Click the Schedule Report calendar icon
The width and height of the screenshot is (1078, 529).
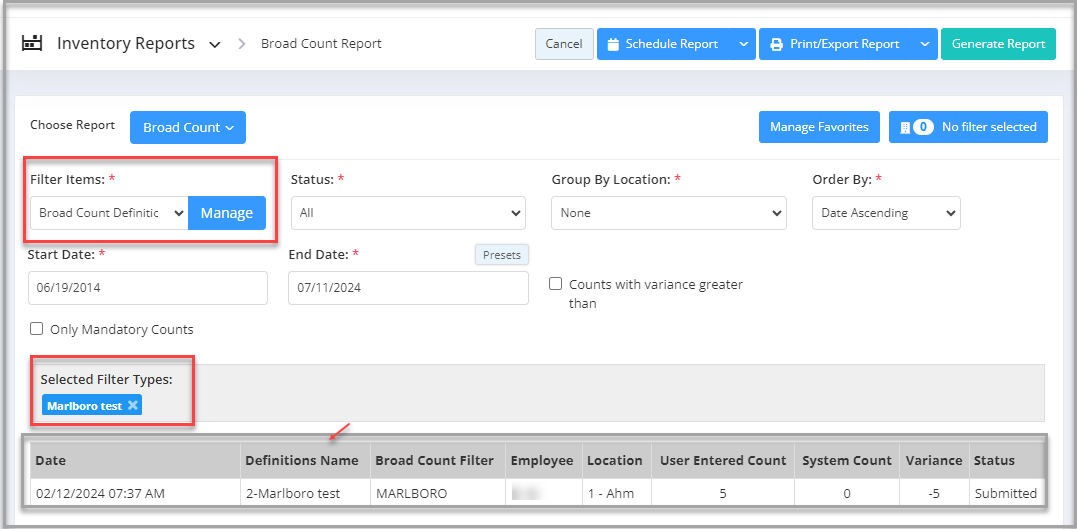613,44
